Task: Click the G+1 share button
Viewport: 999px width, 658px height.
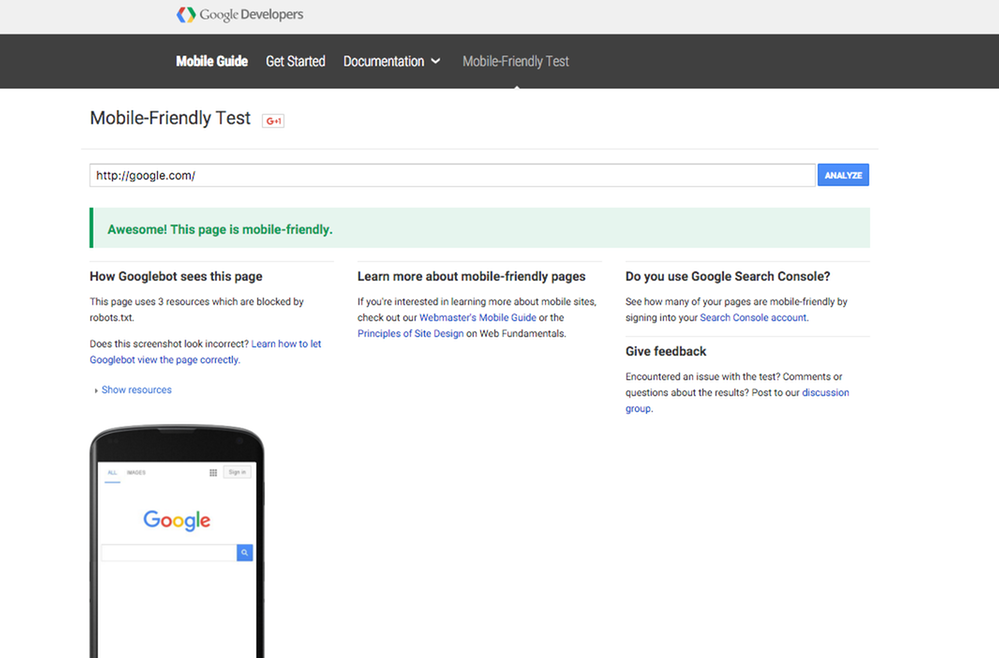Action: [273, 121]
